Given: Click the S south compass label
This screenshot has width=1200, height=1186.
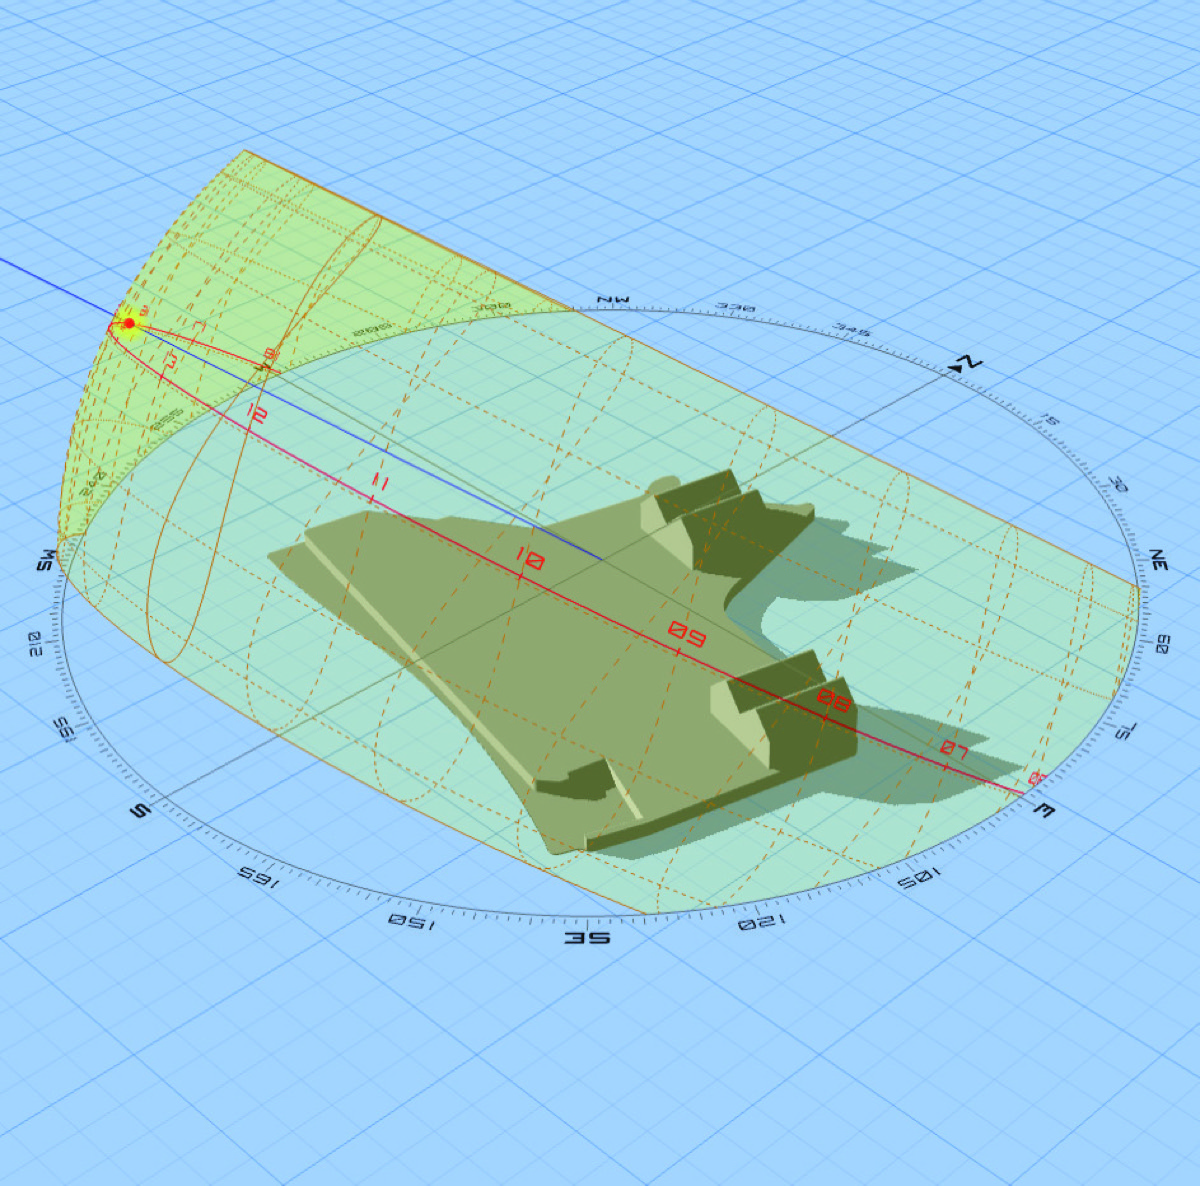Looking at the screenshot, I should point(139,811).
